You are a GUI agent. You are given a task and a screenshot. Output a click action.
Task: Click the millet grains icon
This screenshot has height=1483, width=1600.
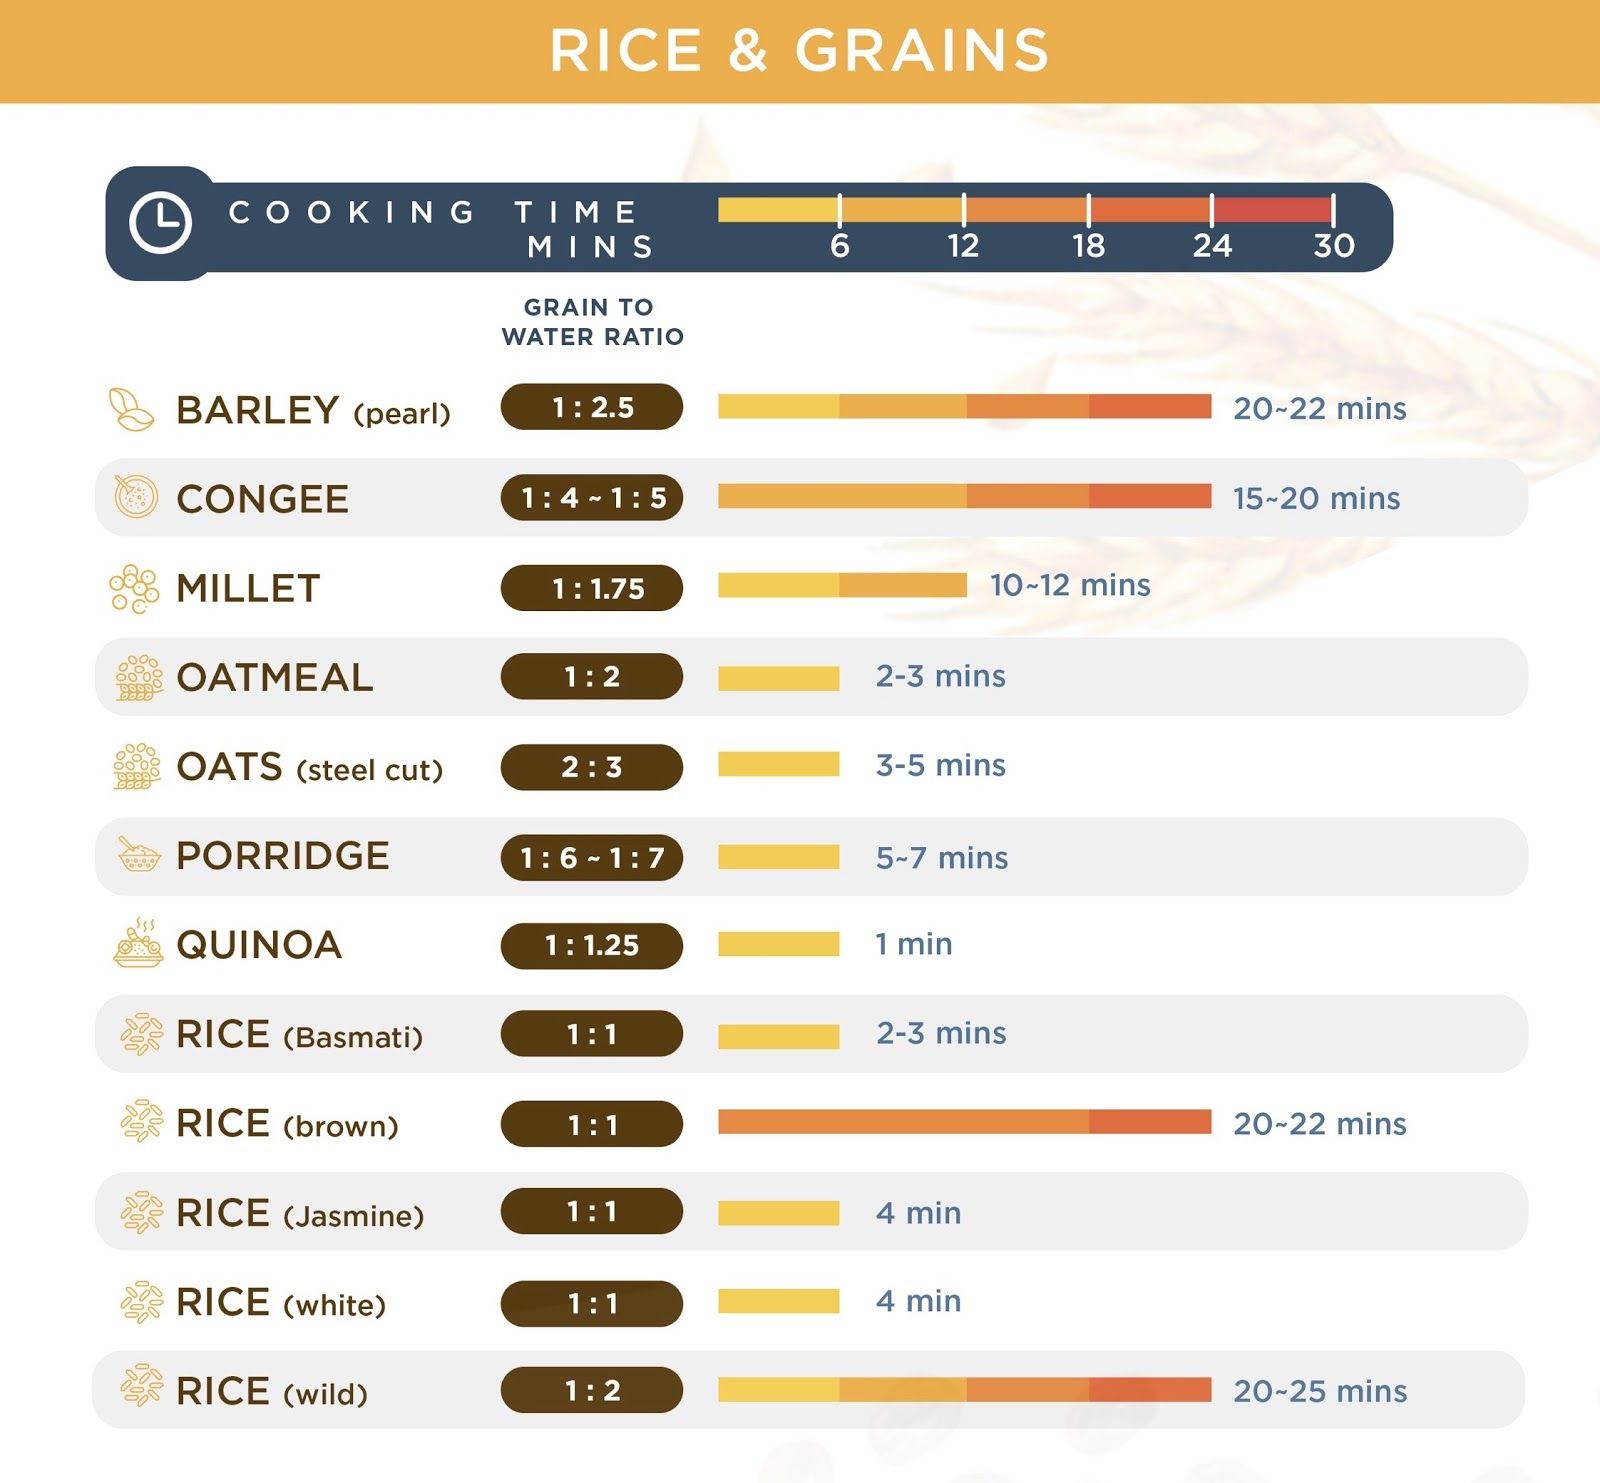[x=134, y=588]
